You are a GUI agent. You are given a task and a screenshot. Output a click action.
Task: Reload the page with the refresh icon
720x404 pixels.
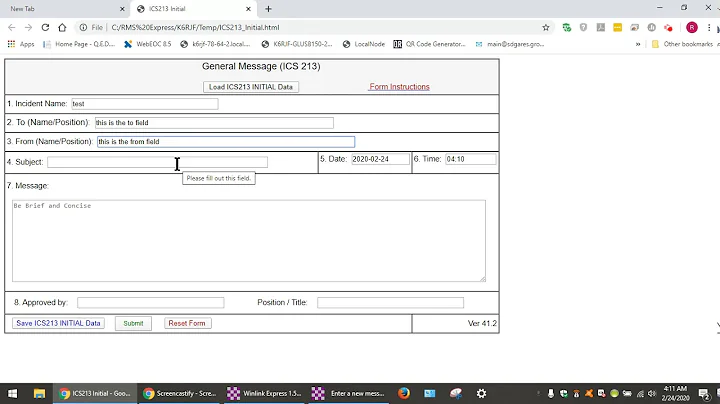tap(45, 28)
